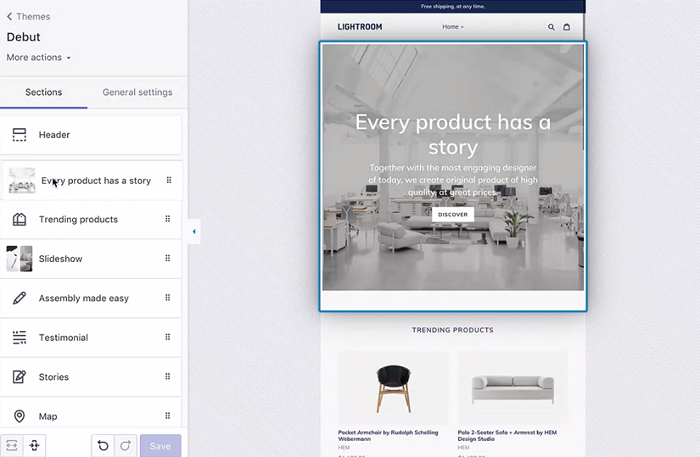Open Pocket Armchair by Rudolph Schelling product link
Screen dimensions: 700x457
tap(388, 436)
